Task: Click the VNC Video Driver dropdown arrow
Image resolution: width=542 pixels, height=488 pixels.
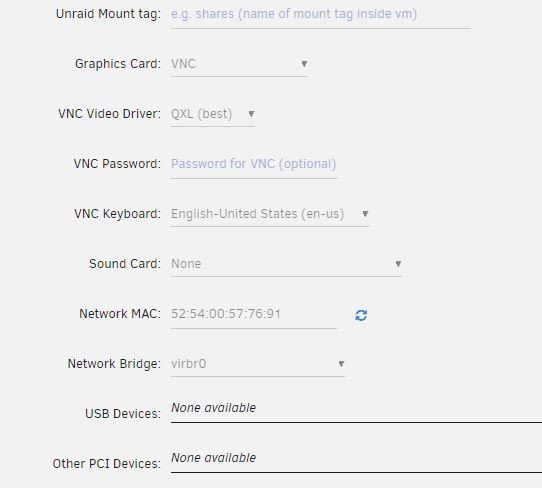Action: tap(251, 114)
